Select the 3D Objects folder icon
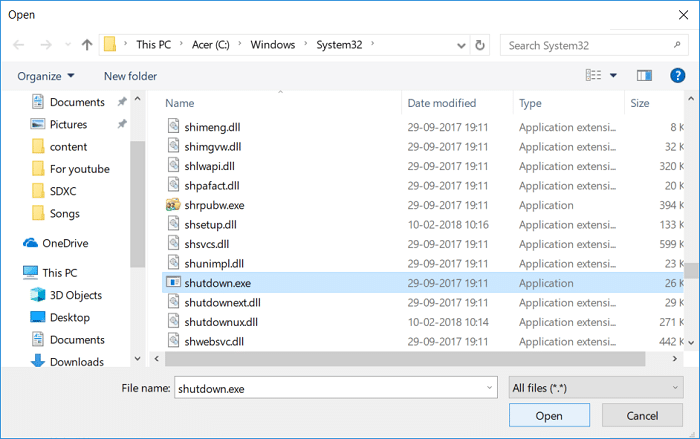 click(x=38, y=295)
